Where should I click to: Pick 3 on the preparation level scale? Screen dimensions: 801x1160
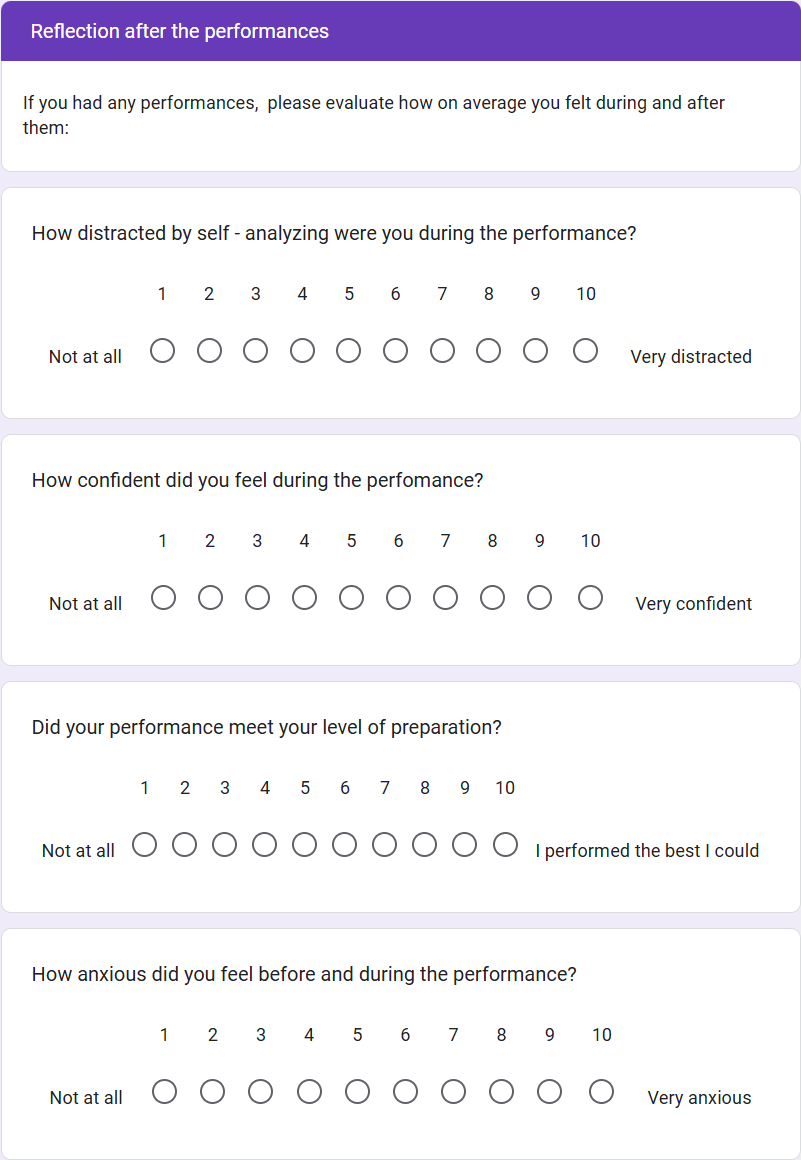coord(225,845)
